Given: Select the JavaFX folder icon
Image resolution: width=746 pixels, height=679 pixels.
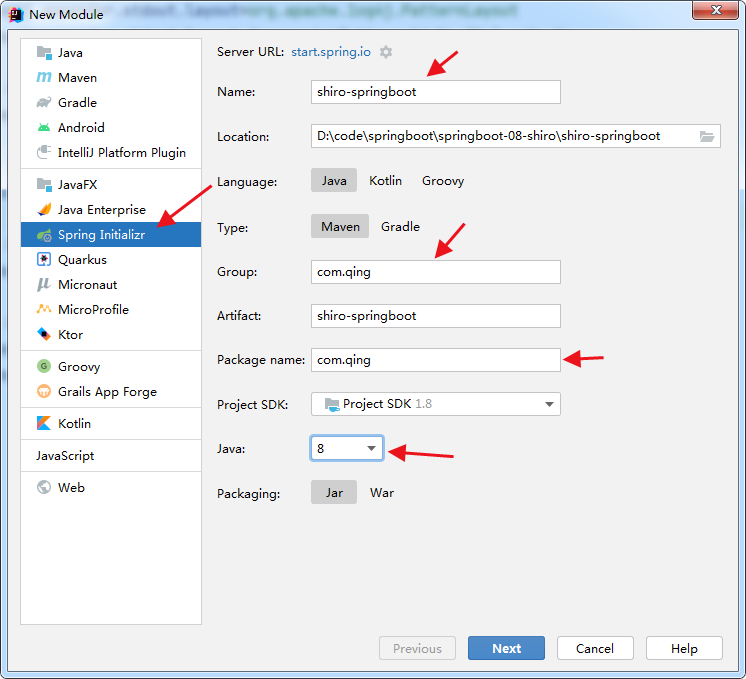Looking at the screenshot, I should [44, 184].
